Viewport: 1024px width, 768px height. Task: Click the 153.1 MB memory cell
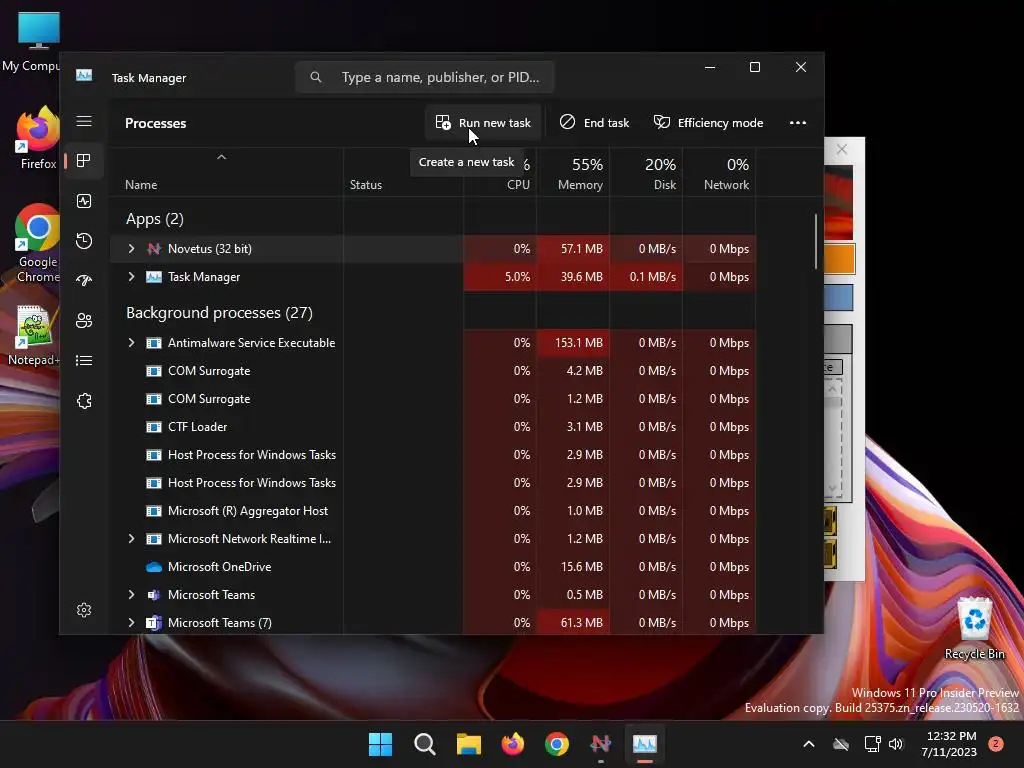pos(573,343)
